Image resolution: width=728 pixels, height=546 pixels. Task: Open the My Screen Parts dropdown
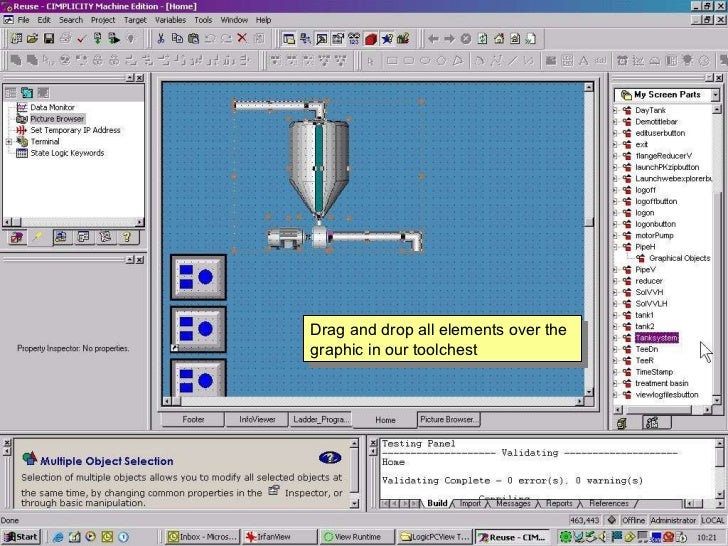coord(715,95)
